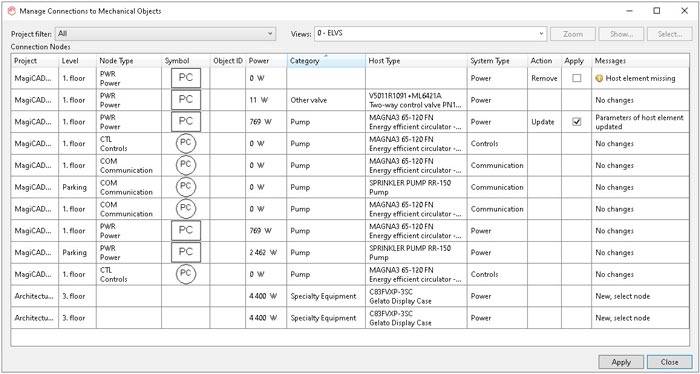Maximize the Manage Connections window

tap(657, 11)
